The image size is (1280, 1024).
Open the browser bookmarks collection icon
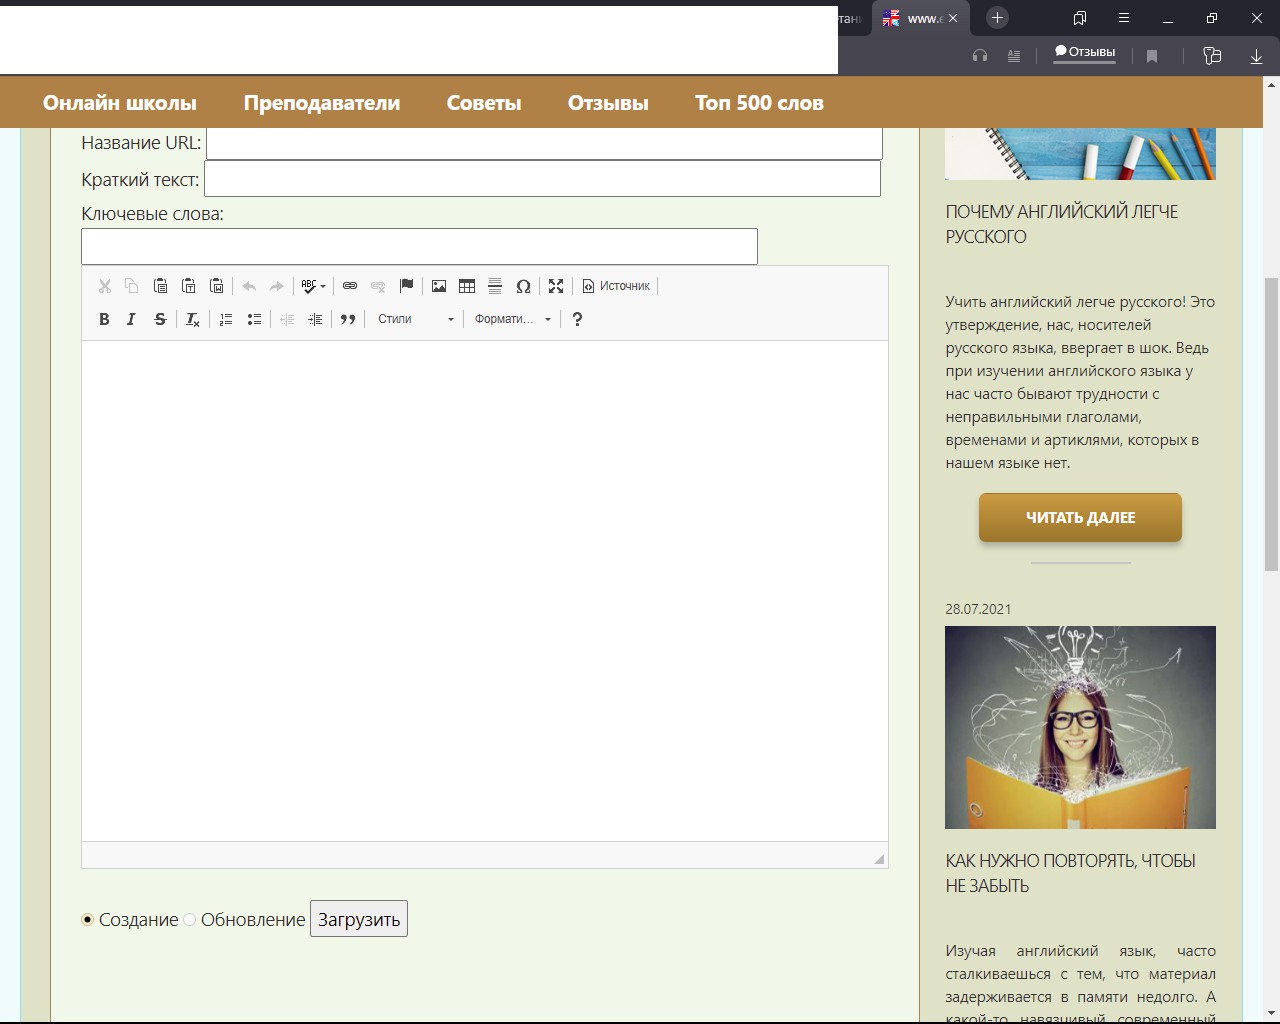(x=1080, y=18)
